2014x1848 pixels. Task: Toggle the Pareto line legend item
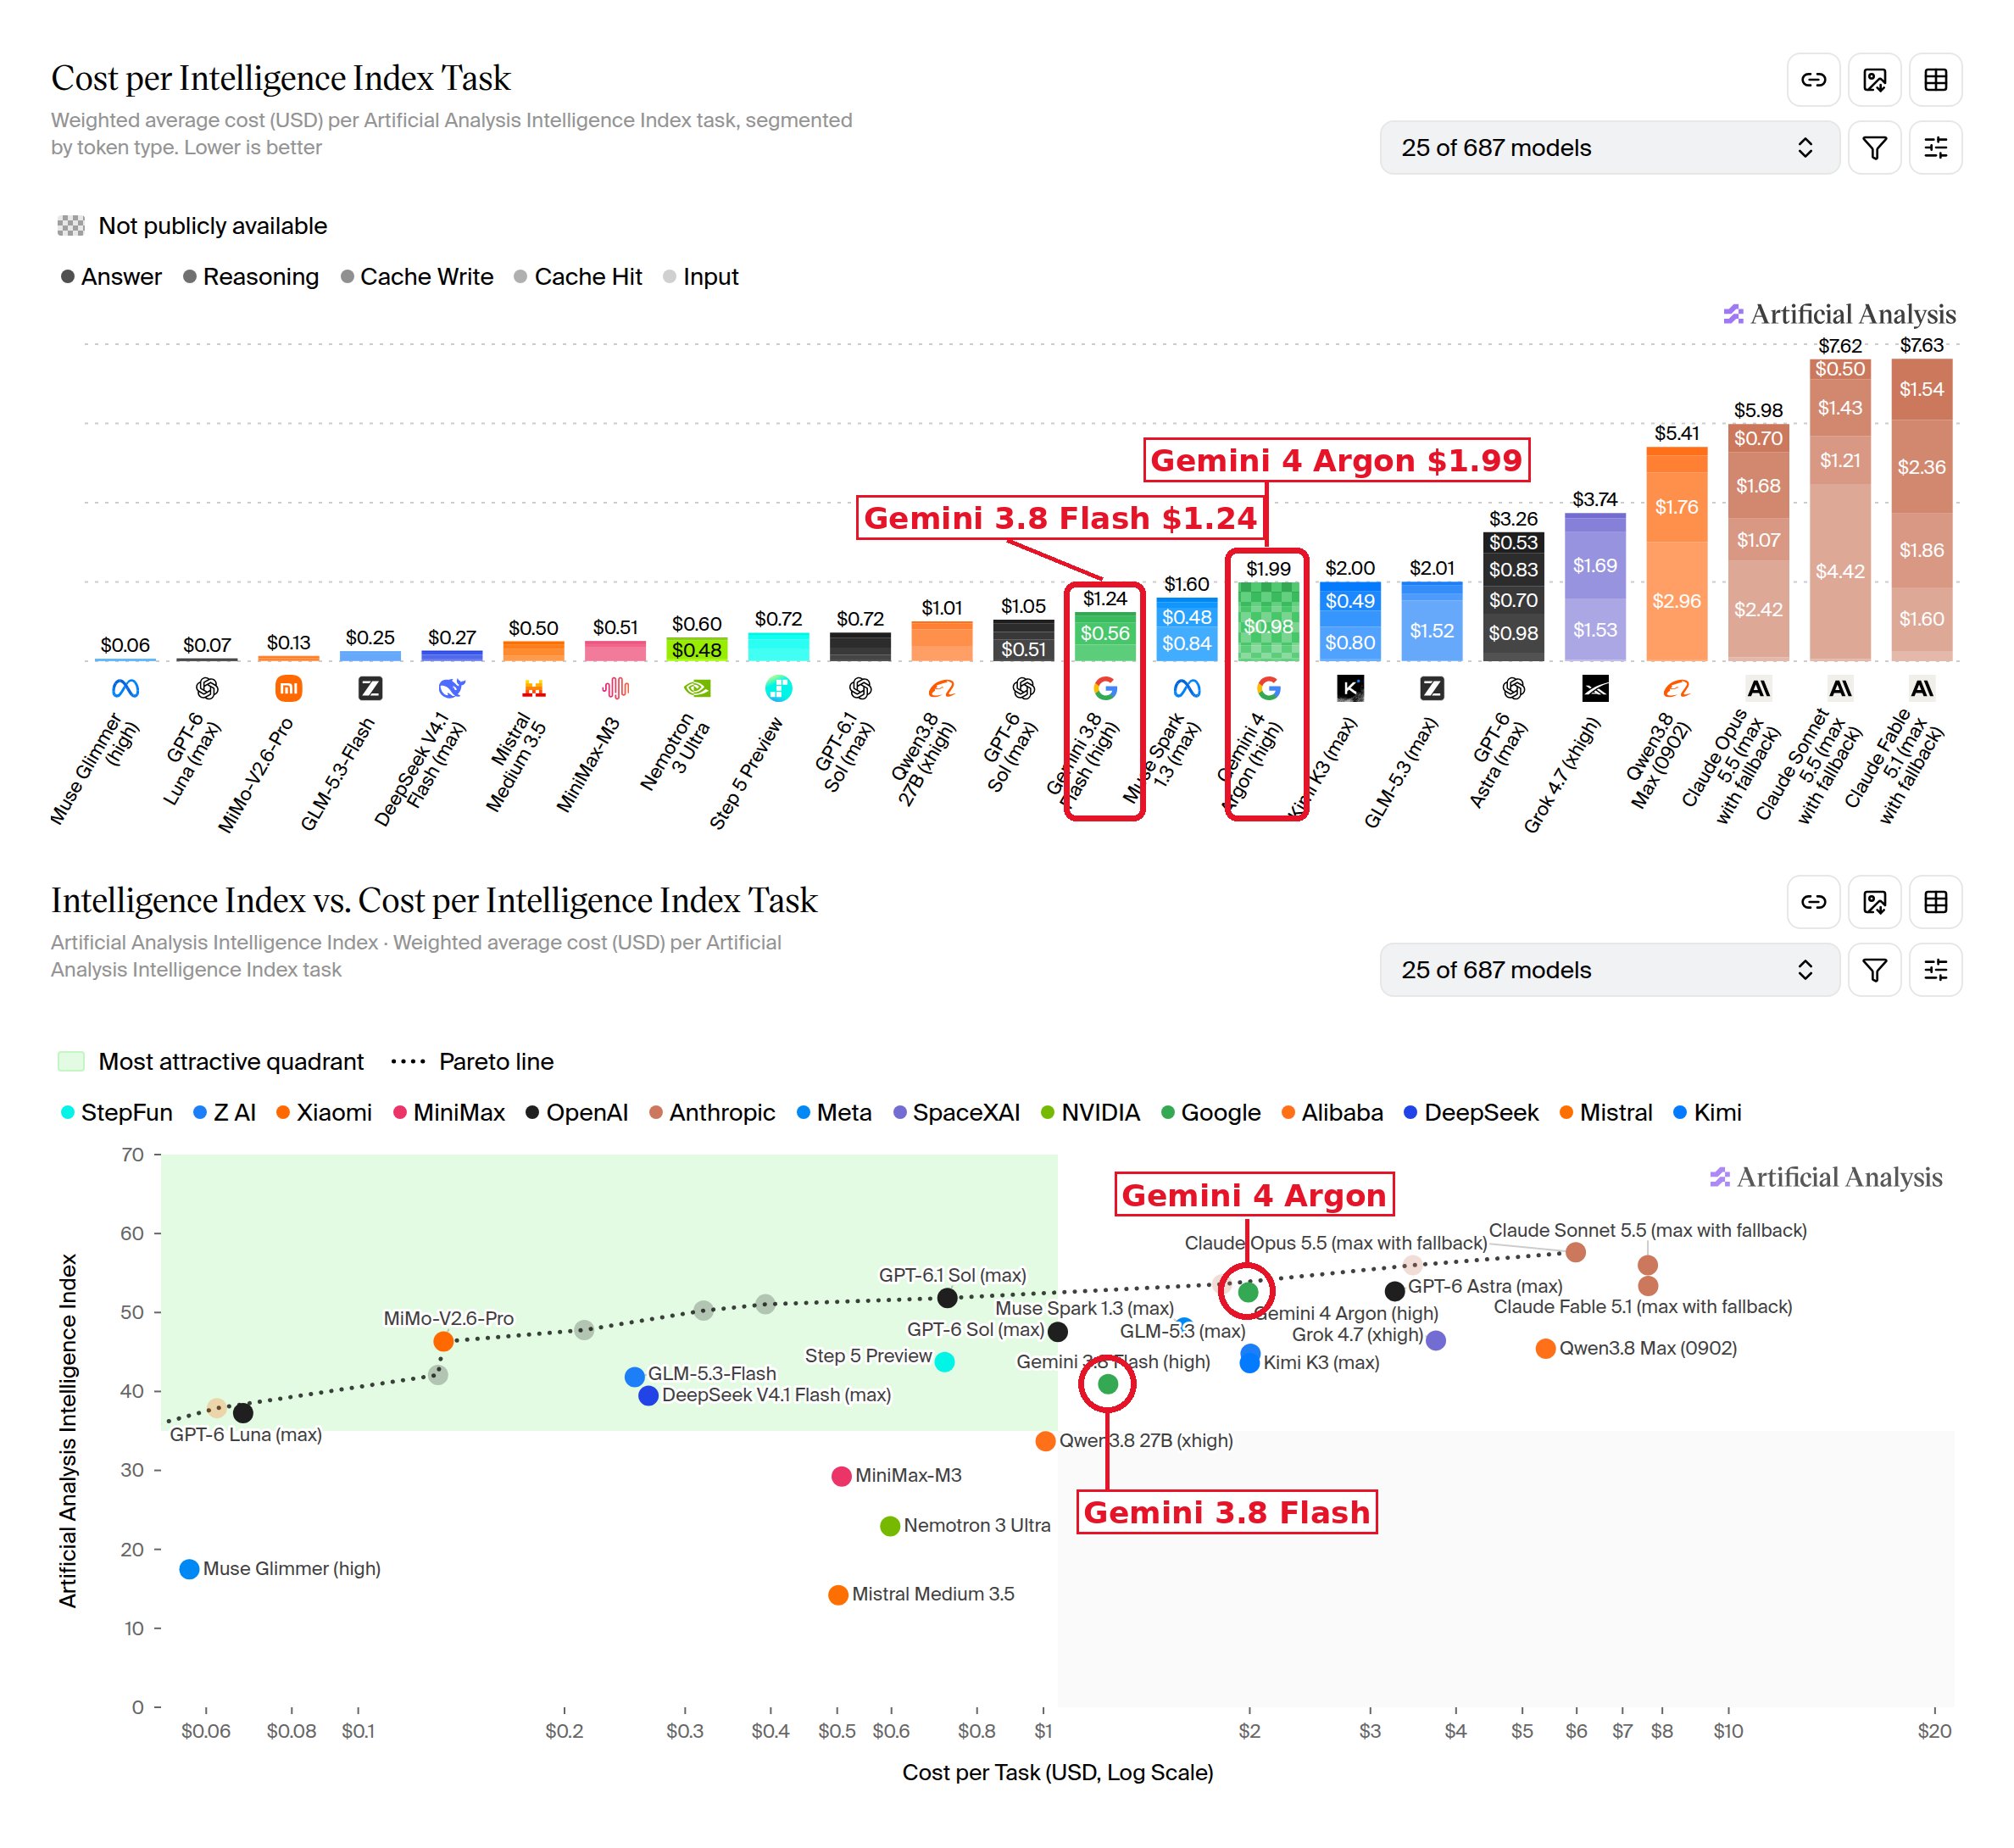472,1062
